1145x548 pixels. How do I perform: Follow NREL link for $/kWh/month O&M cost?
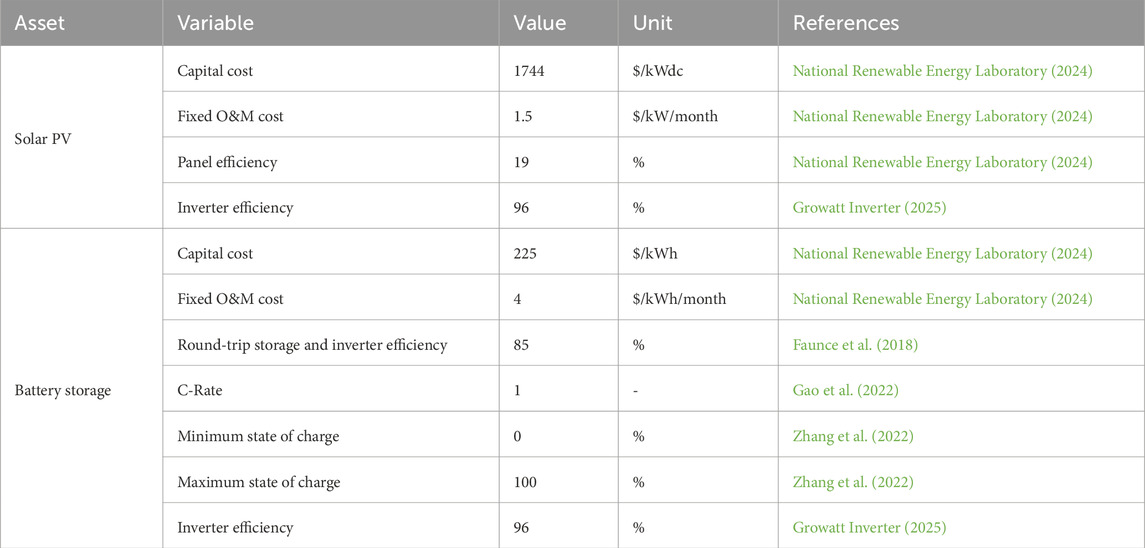[942, 299]
